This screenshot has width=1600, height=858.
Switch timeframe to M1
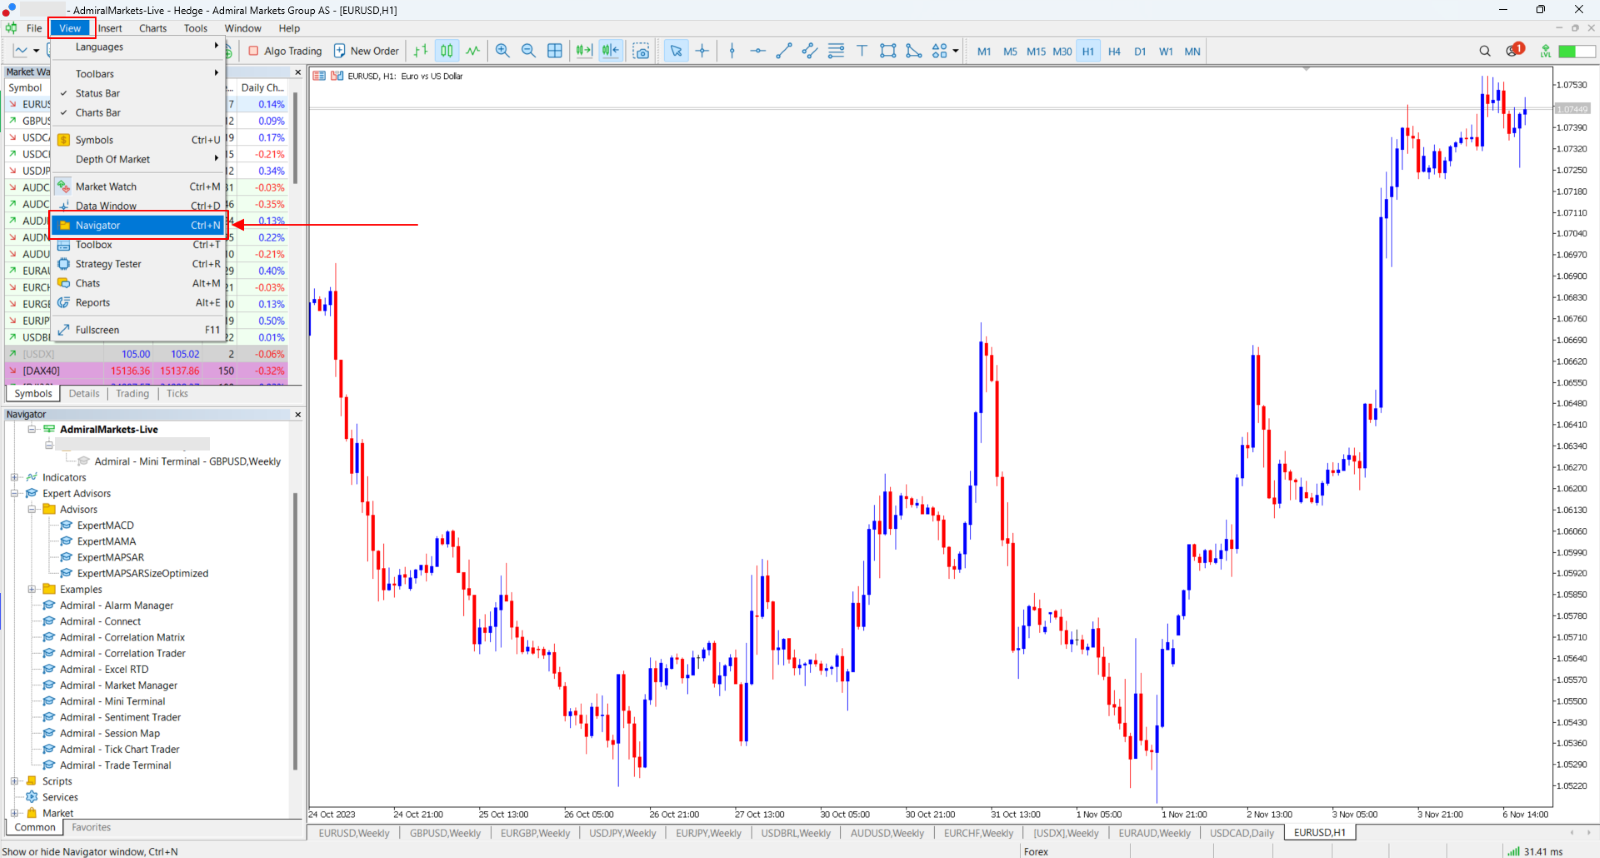pyautogui.click(x=984, y=51)
